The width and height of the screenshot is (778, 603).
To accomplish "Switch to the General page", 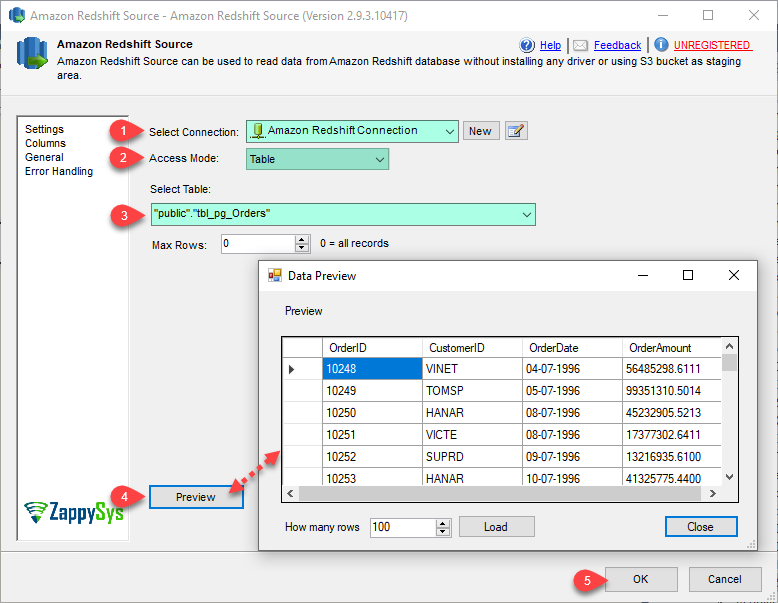I will coord(44,157).
